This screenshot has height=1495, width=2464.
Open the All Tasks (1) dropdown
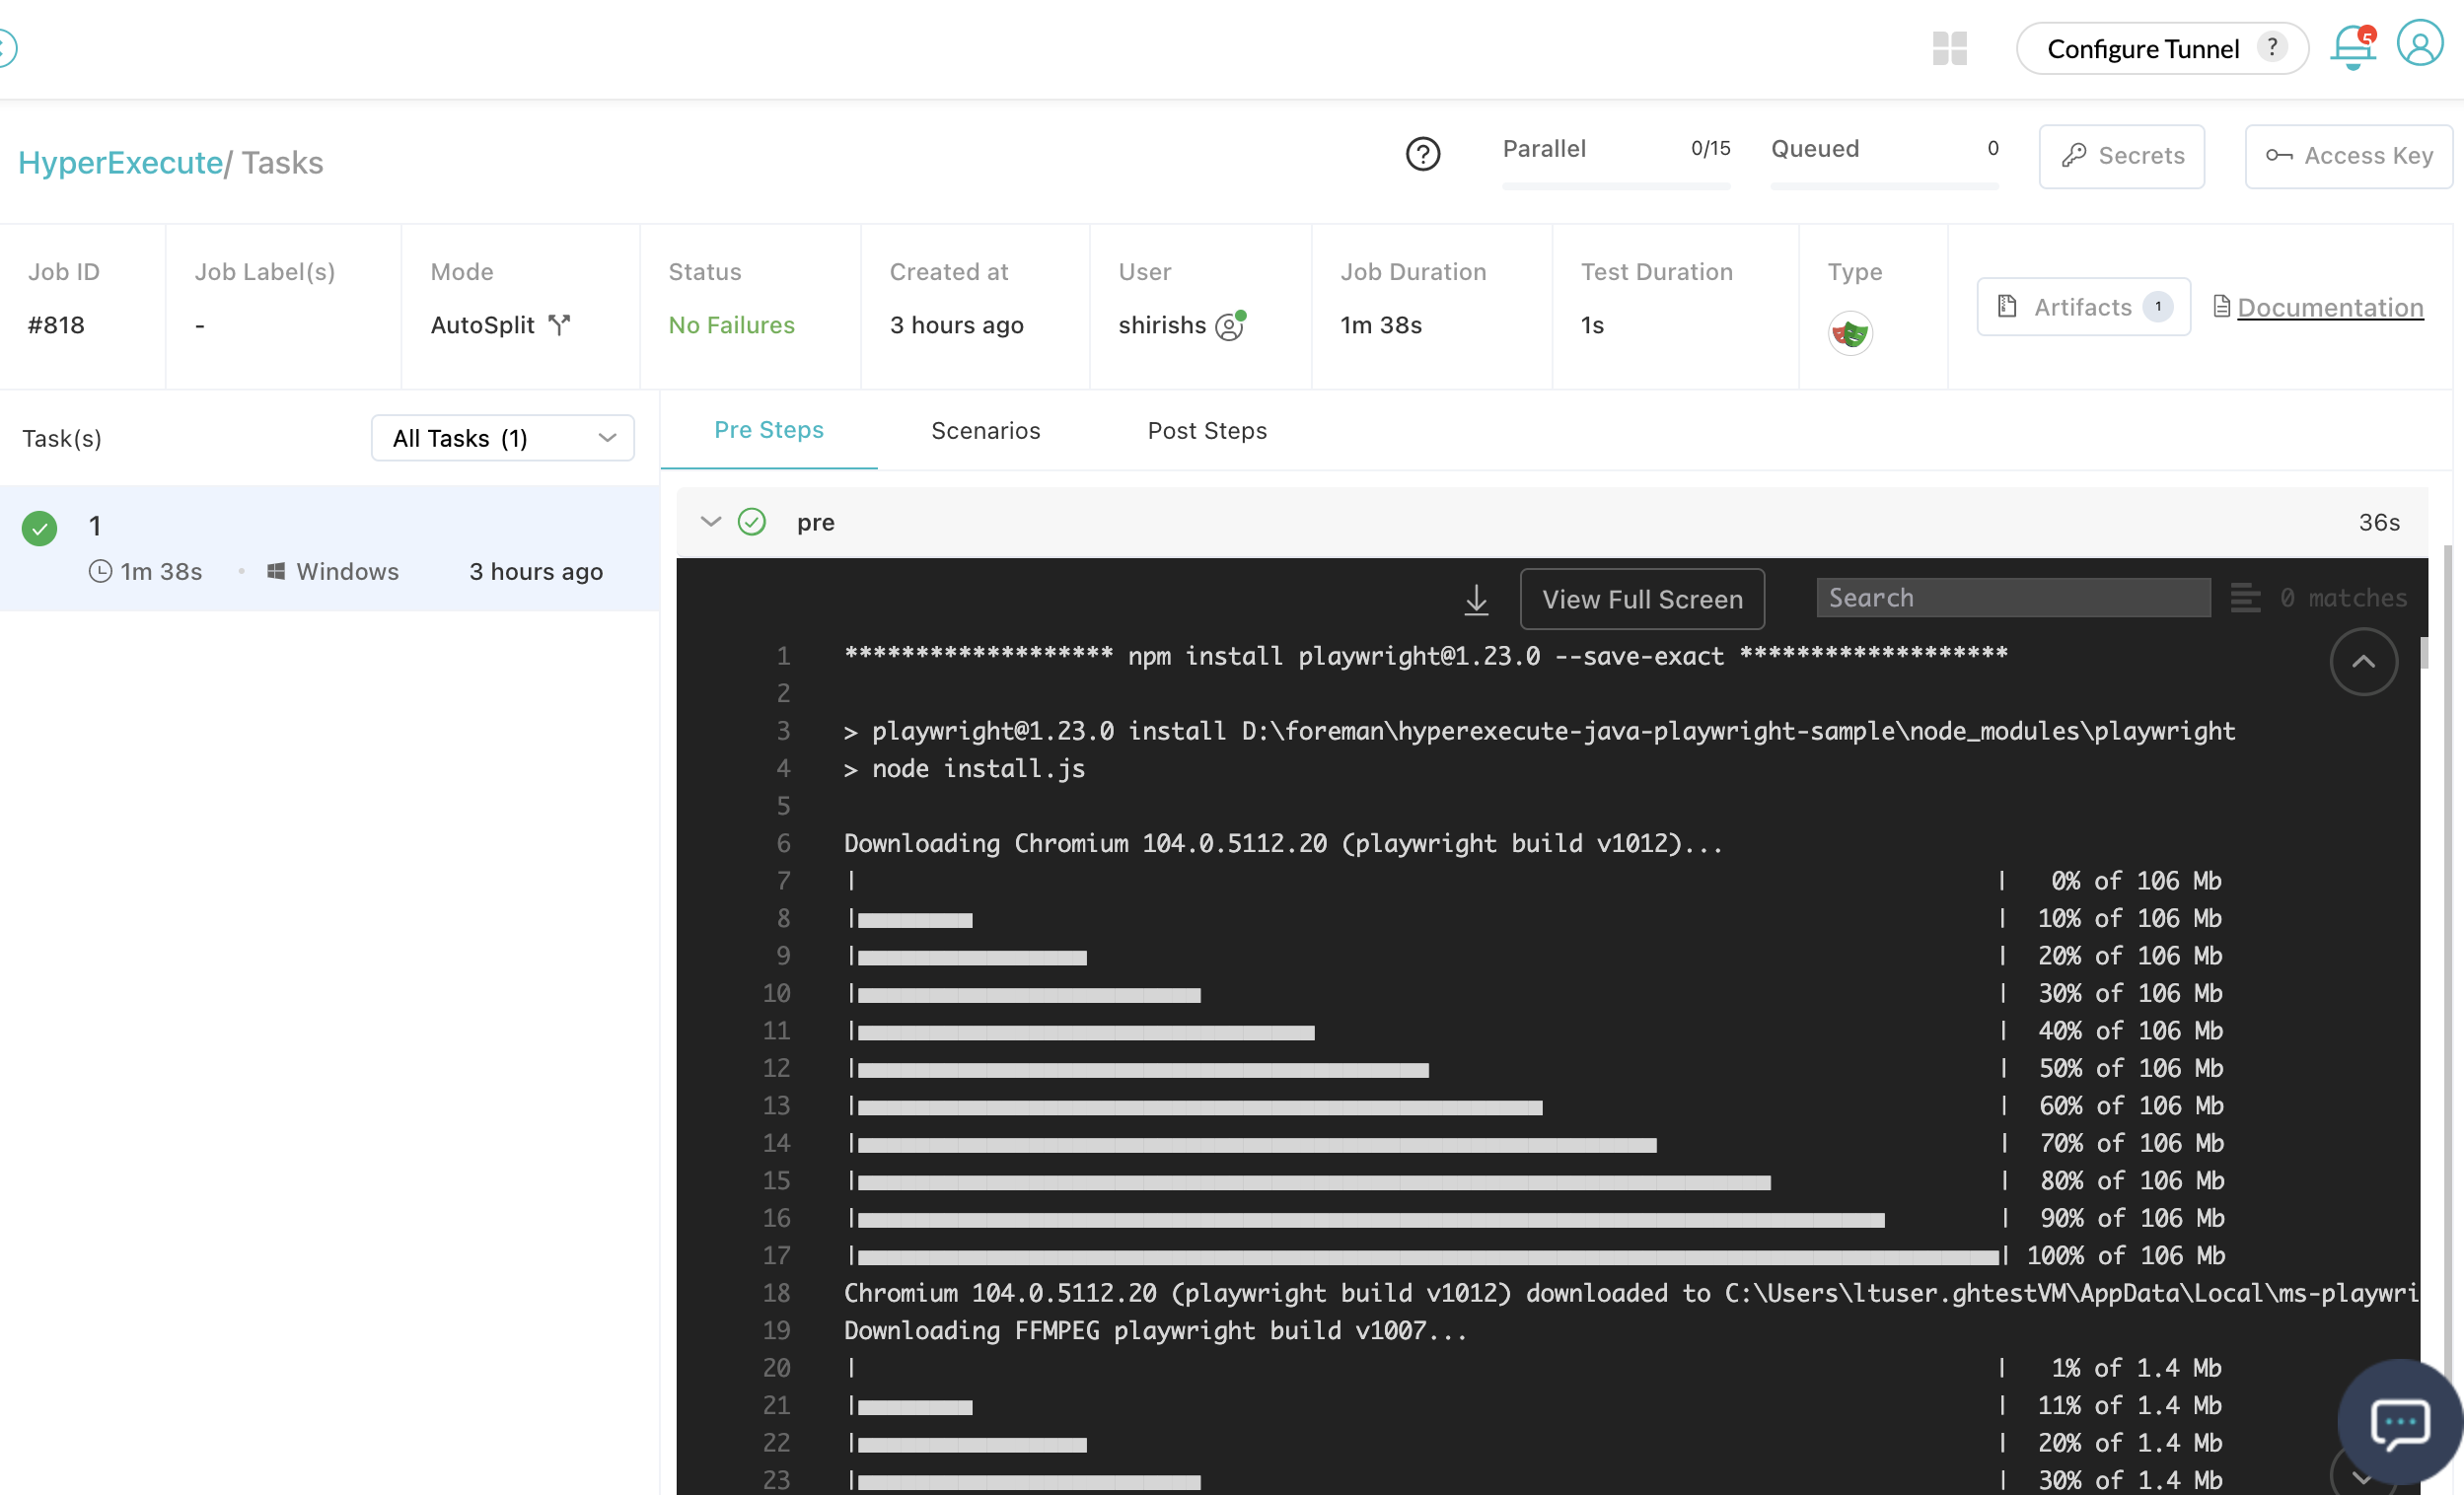[x=502, y=438]
